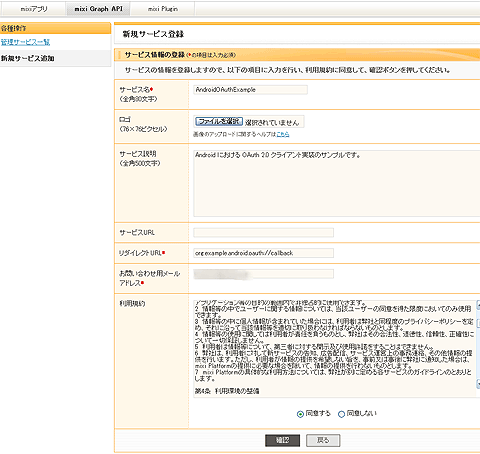Screen dimensions: 480x454
Task: Select the 同意しない radio button
Action: pyautogui.click(x=341, y=414)
